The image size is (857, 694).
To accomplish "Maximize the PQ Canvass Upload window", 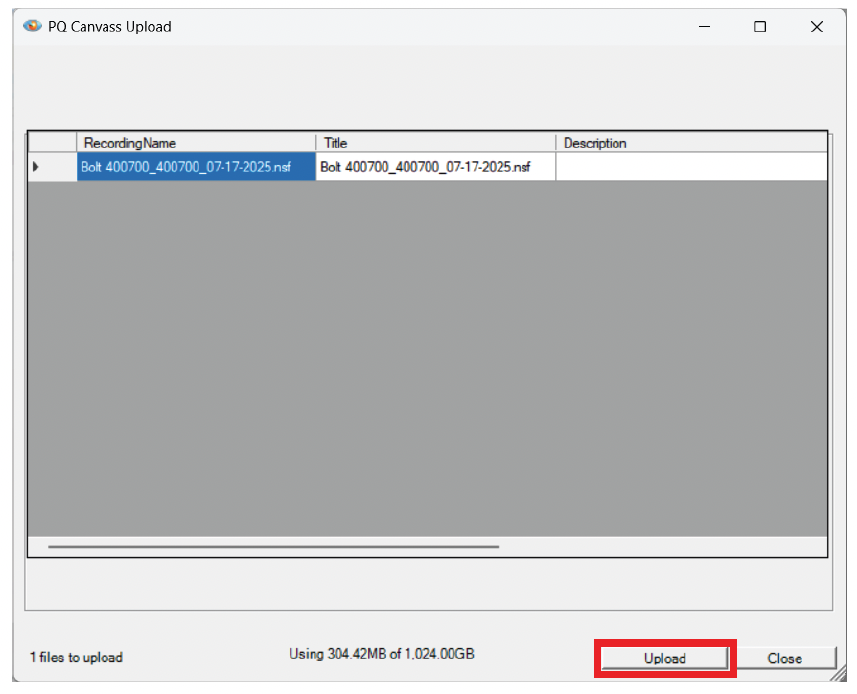I will (760, 27).
